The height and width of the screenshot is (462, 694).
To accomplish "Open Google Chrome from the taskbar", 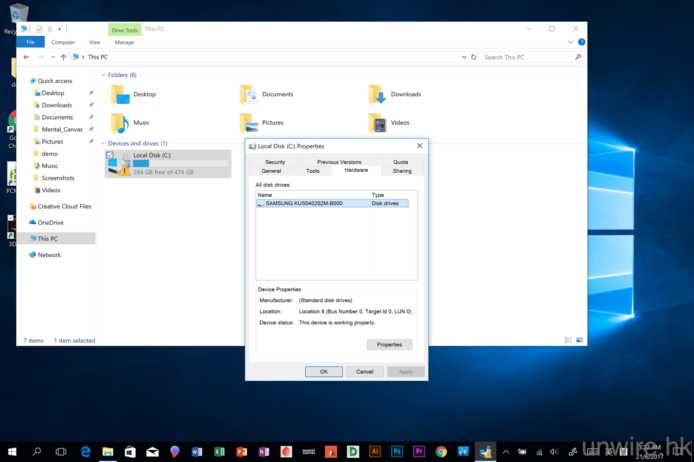I will click(x=441, y=452).
